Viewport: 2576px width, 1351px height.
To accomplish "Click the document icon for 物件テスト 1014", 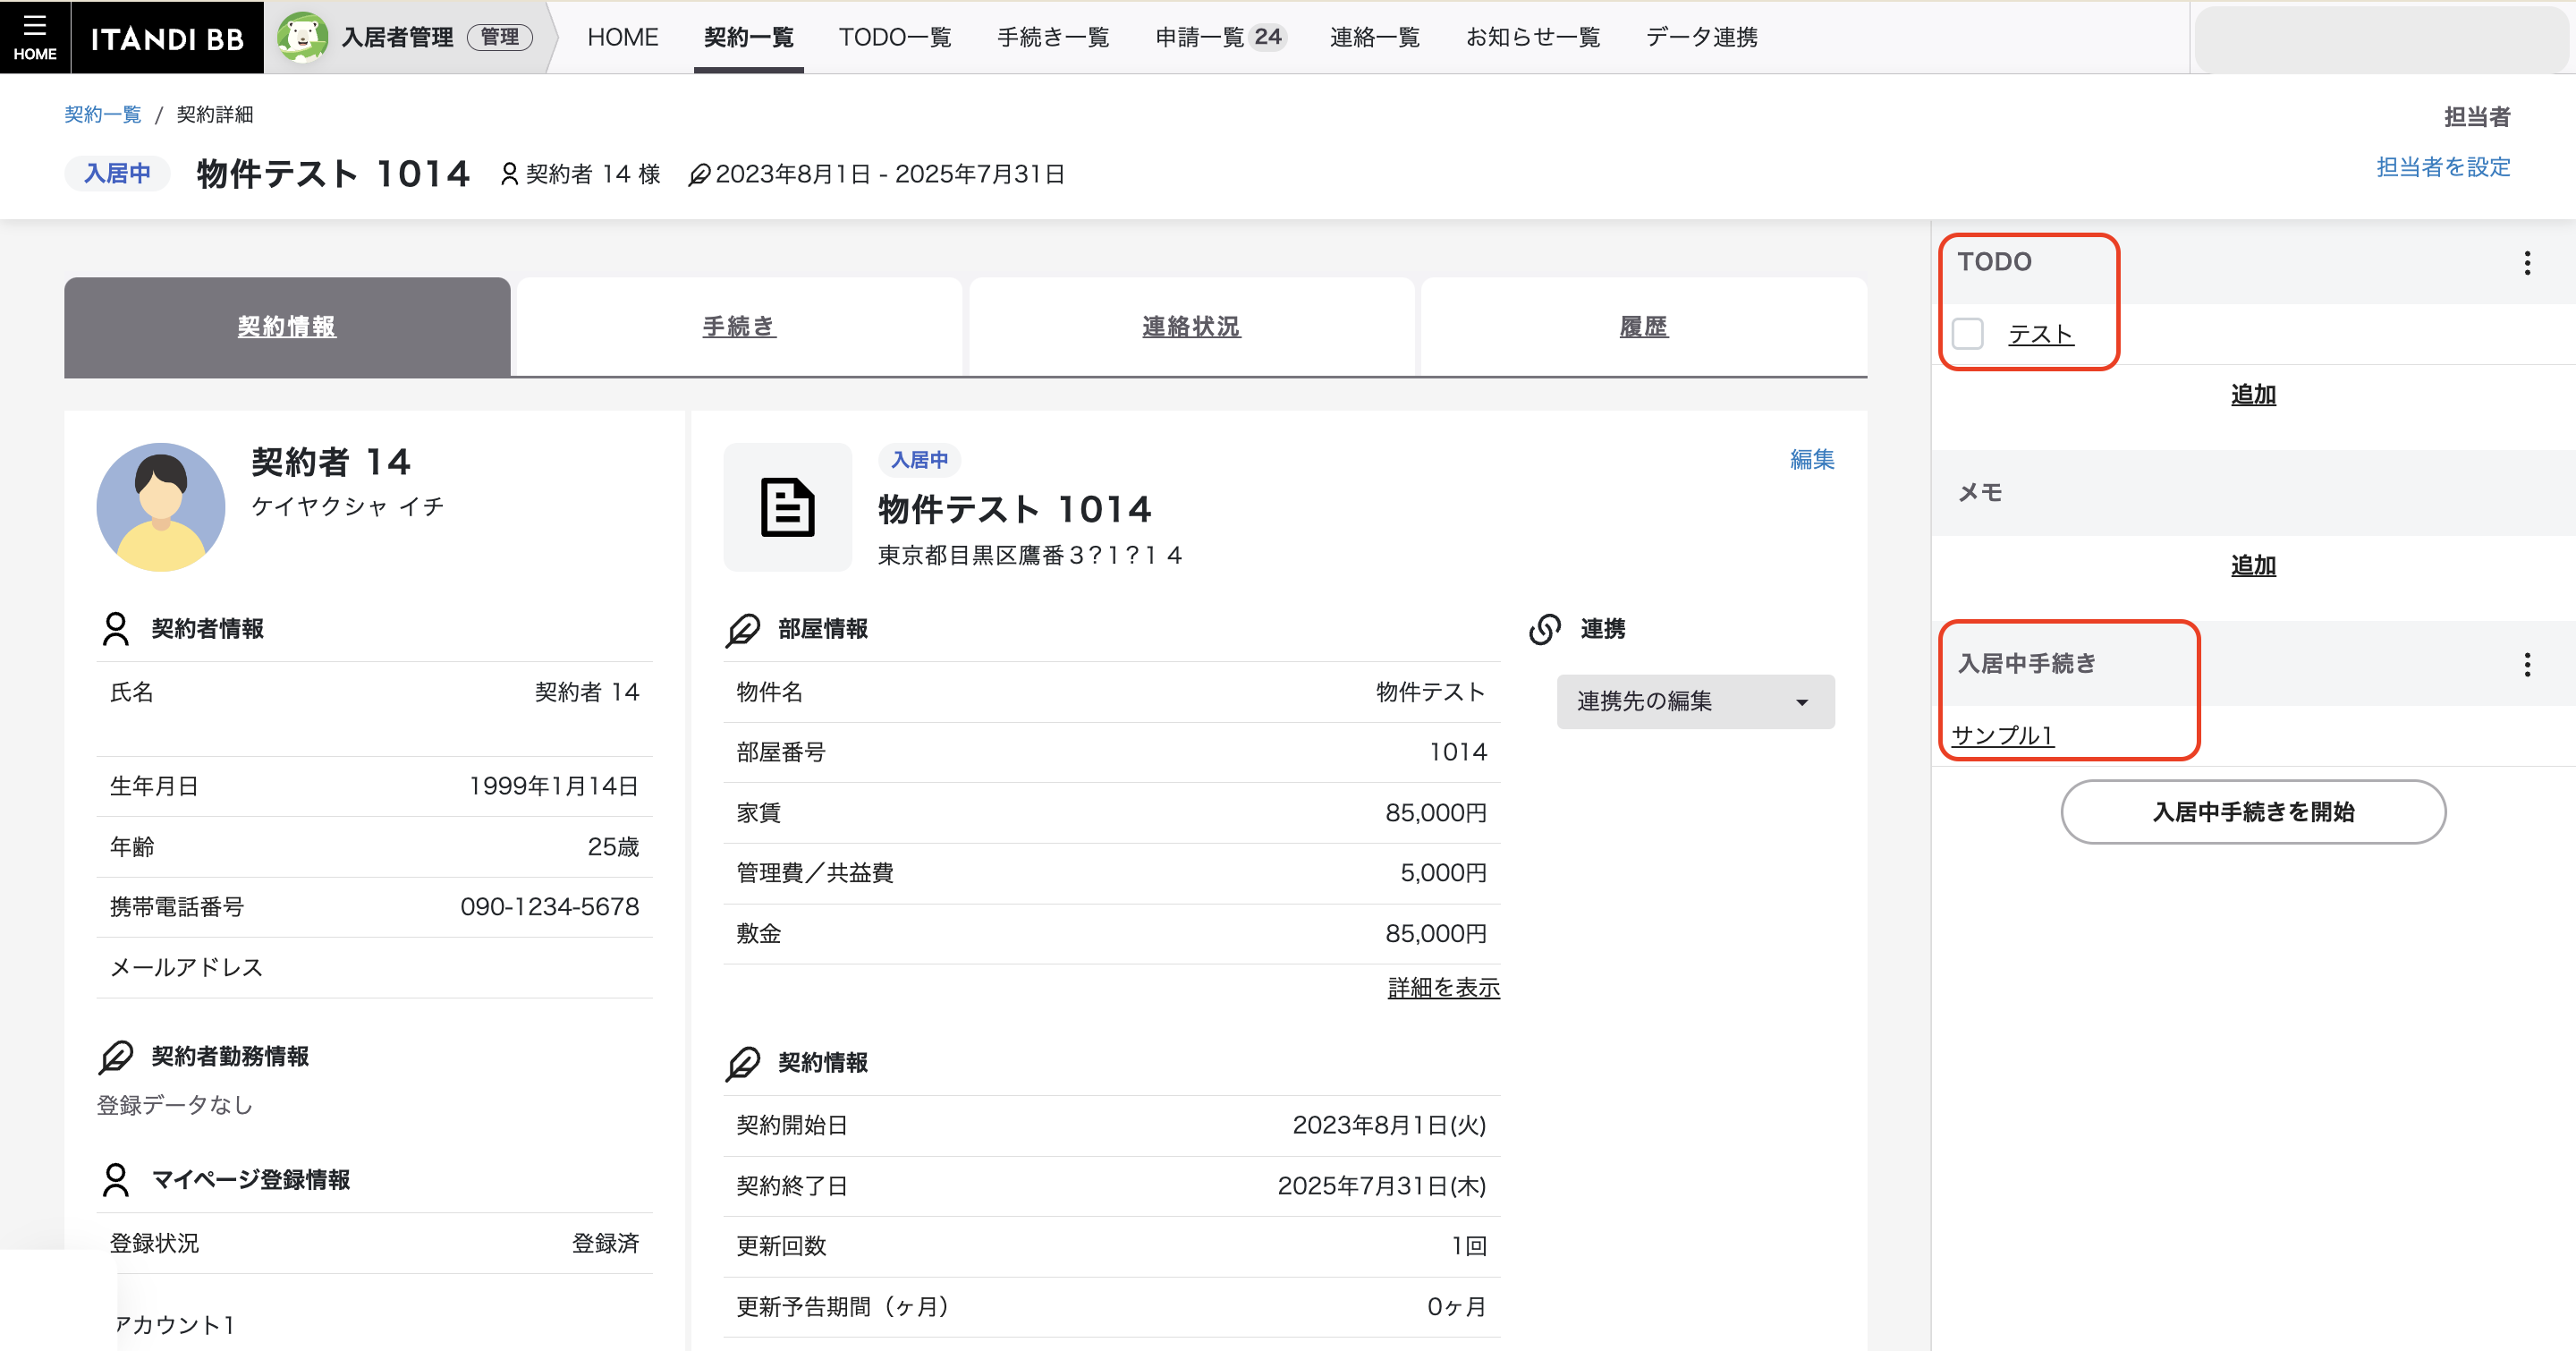I will pyautogui.click(x=788, y=507).
